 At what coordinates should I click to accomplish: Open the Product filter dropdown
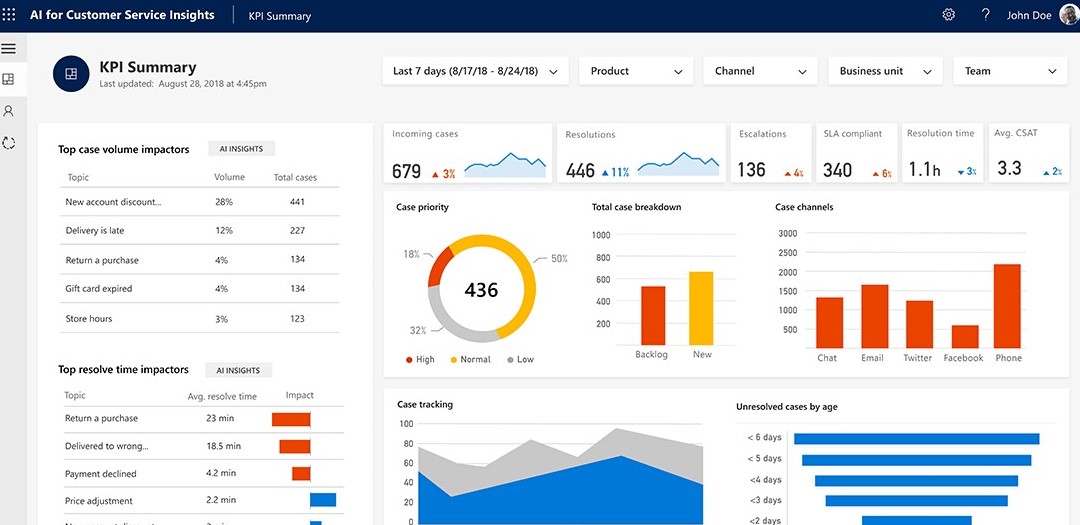point(636,71)
